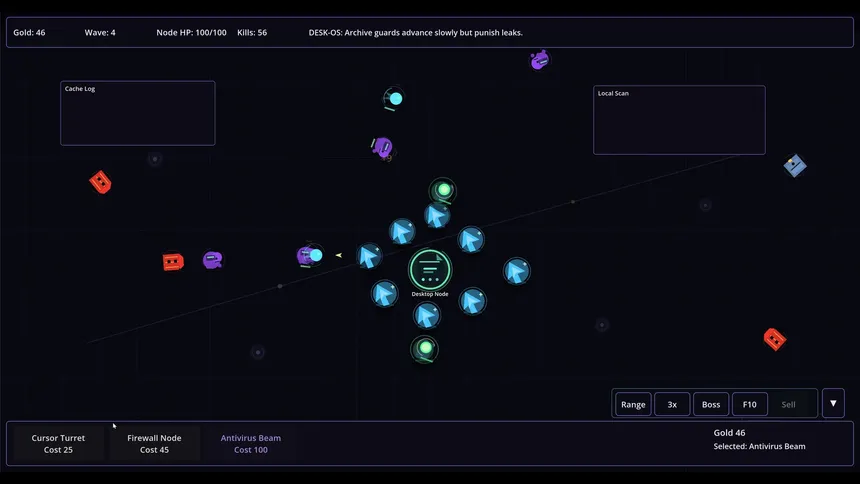Screen dimensions: 860x484
Task: Select cursor turret just under the top firewall node
Action: click(x=437, y=216)
